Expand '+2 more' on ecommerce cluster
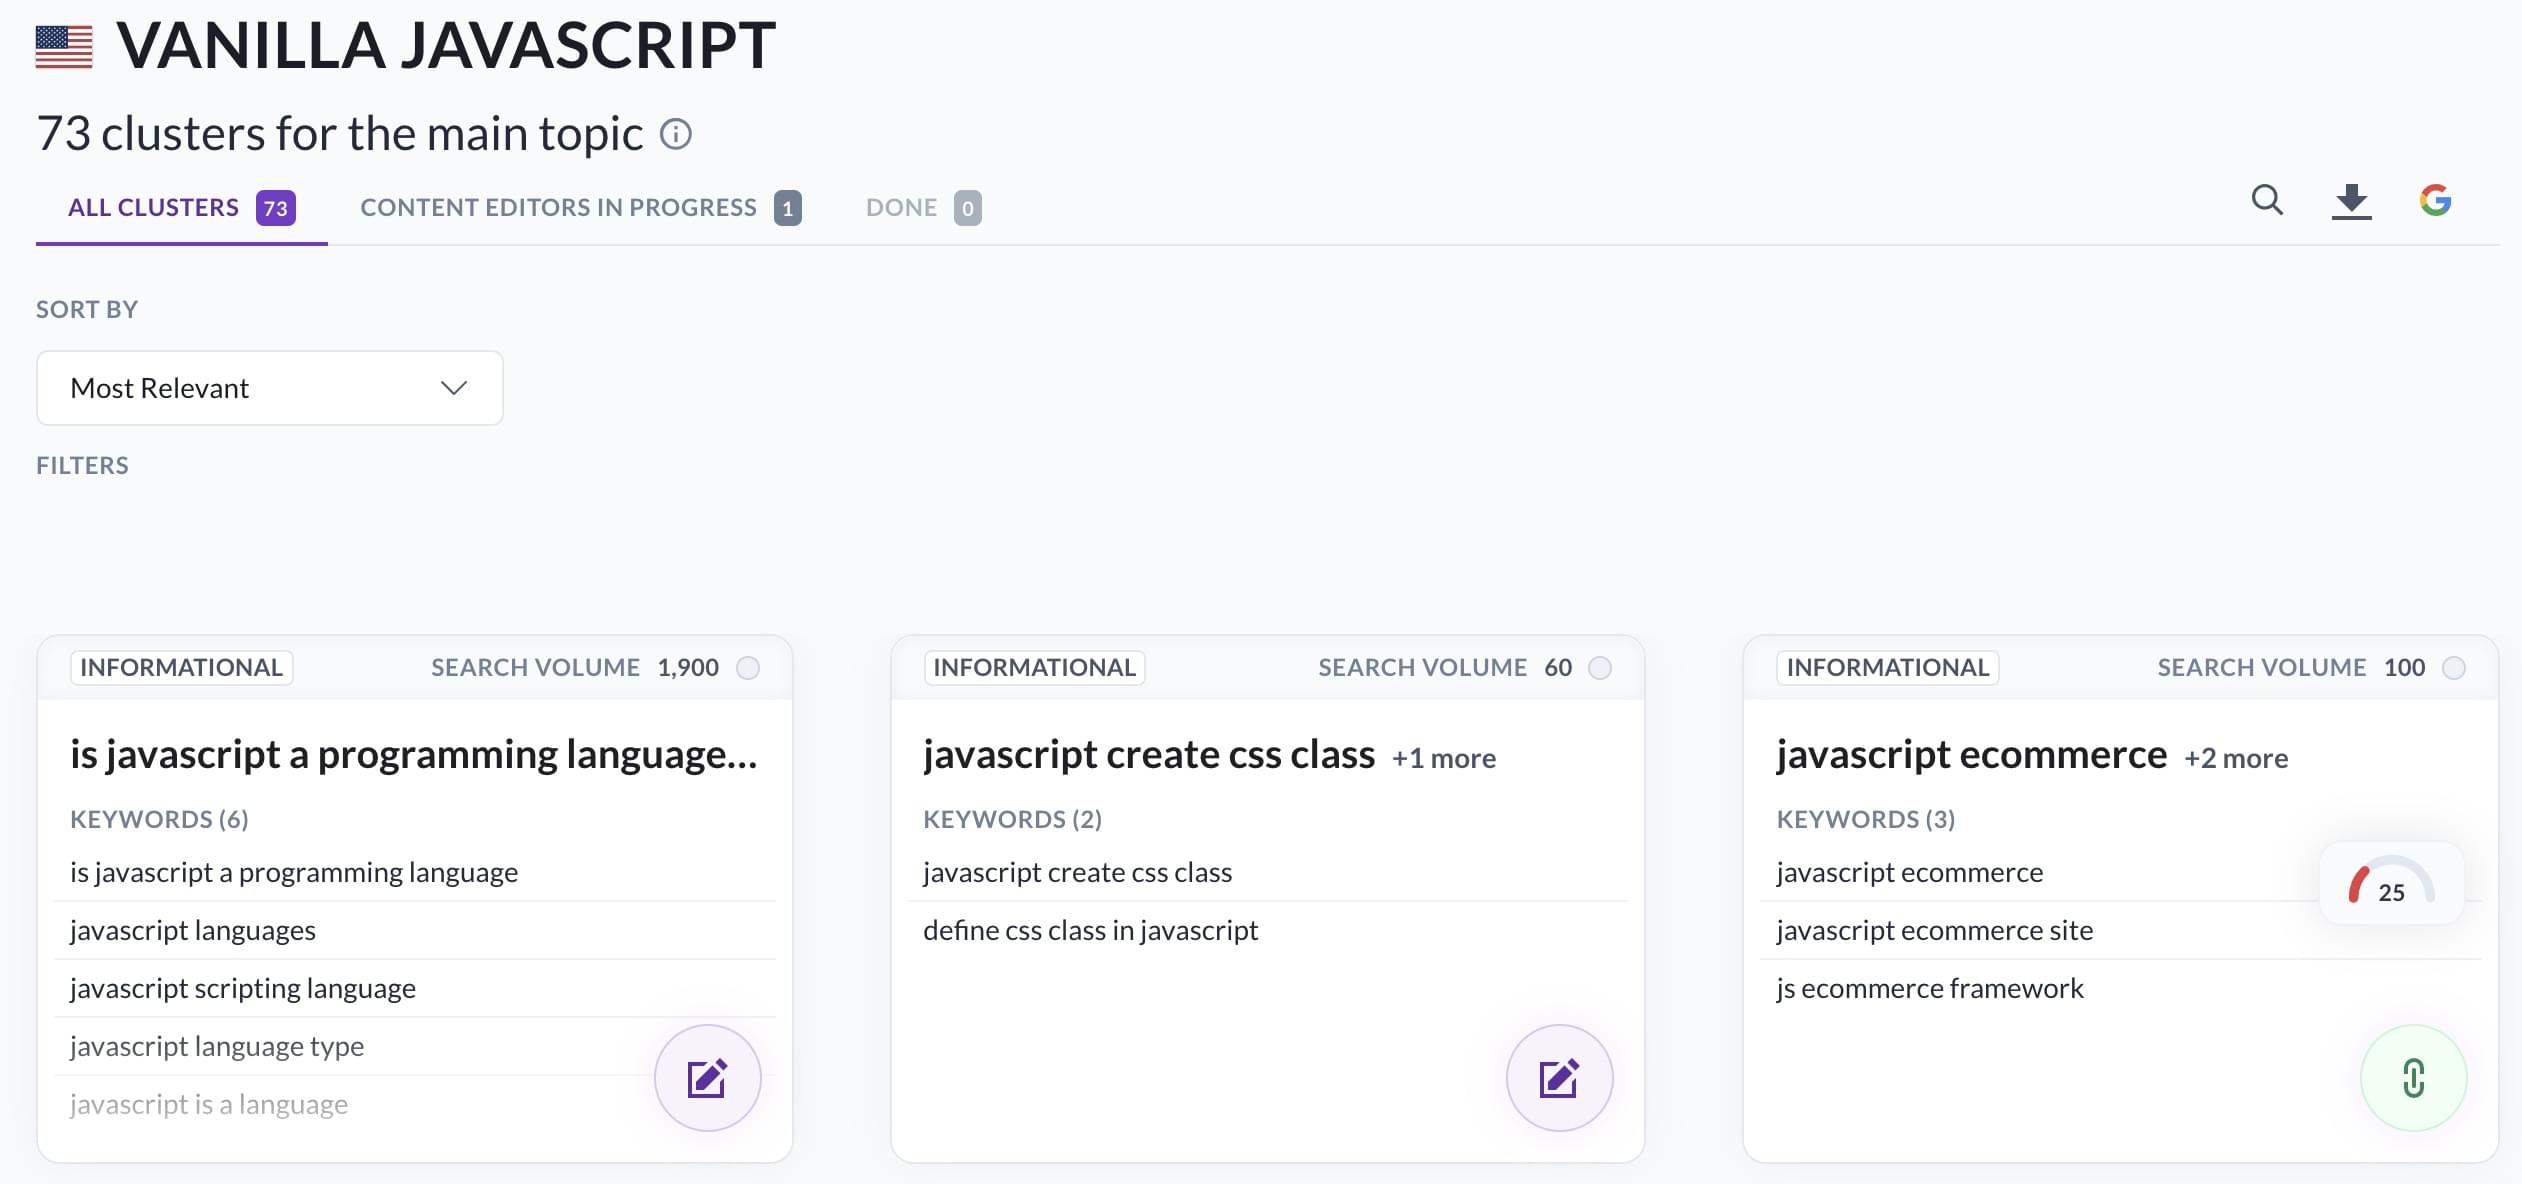2522x1184 pixels. [2235, 758]
